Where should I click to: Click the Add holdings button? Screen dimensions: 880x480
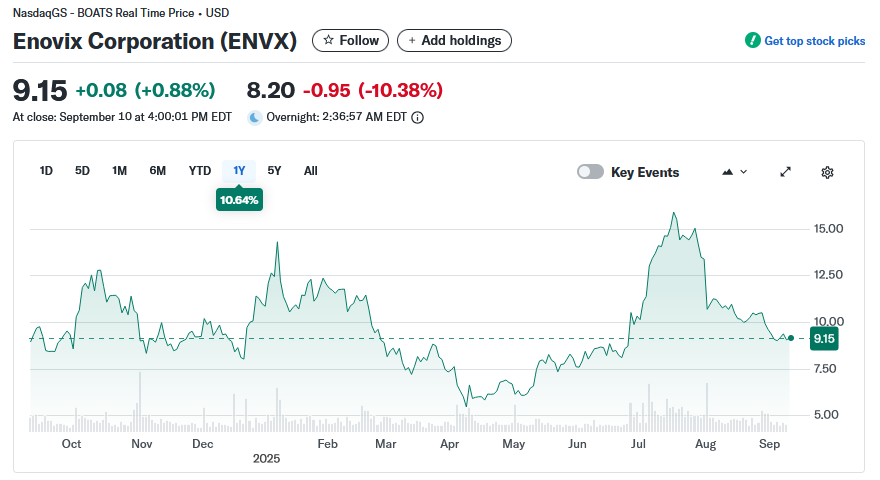[x=455, y=41]
